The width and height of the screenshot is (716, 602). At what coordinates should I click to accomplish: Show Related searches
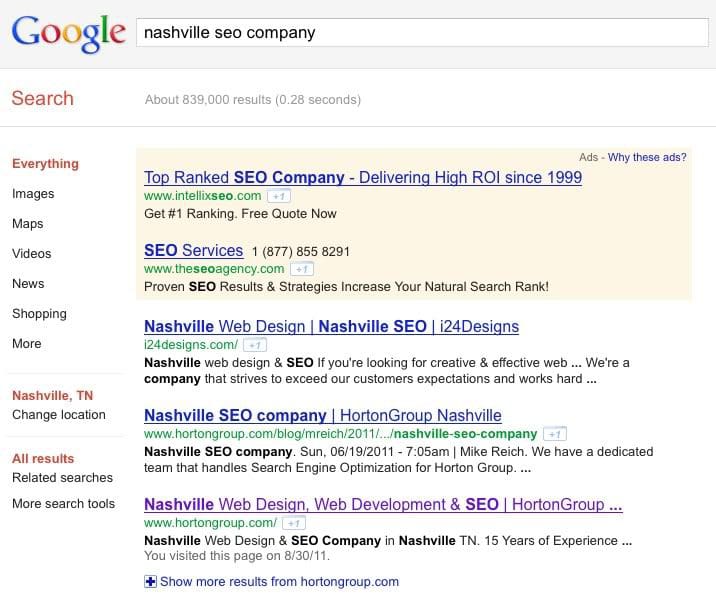tap(62, 478)
